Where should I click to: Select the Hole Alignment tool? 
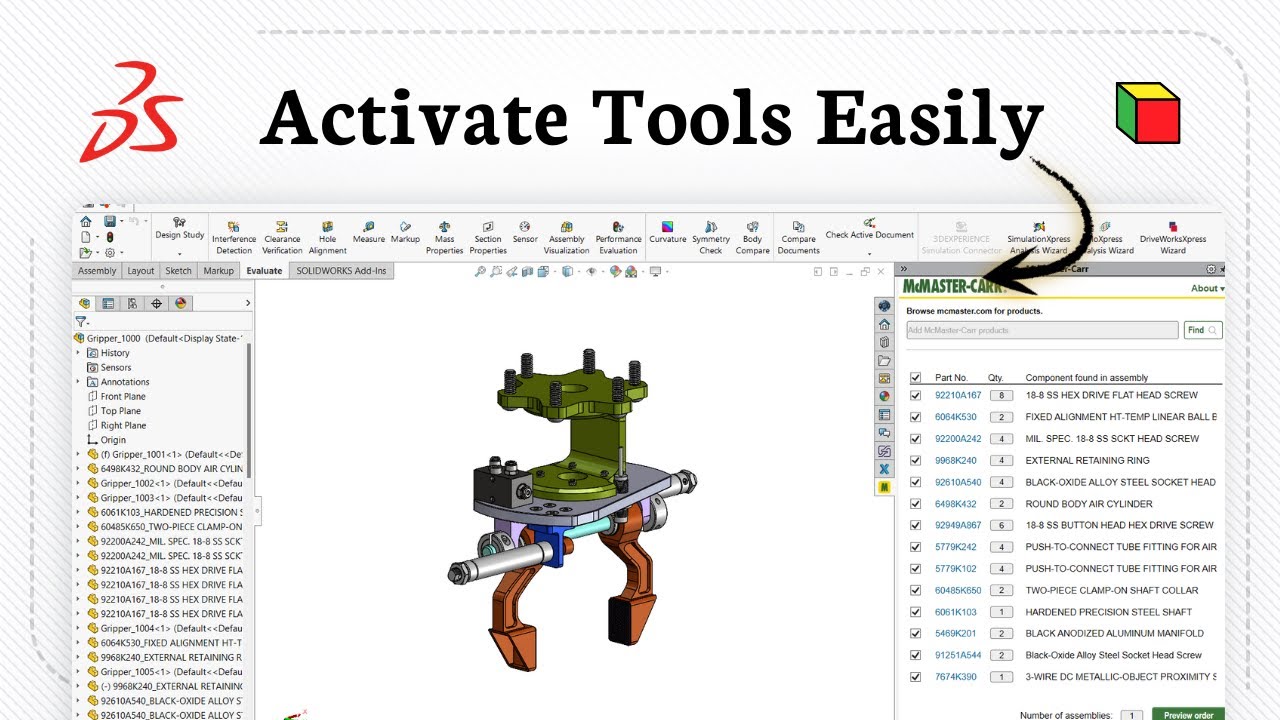click(327, 238)
